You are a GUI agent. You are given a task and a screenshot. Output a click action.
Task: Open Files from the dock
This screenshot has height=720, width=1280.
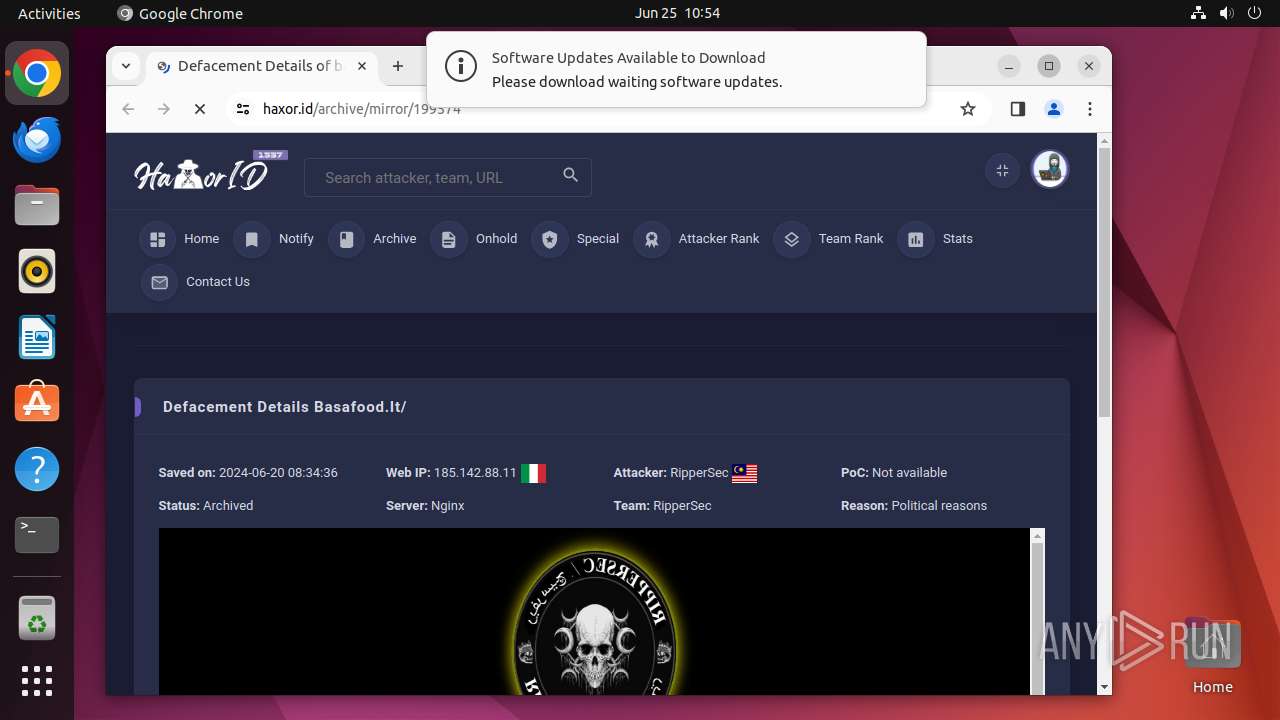pyautogui.click(x=37, y=205)
